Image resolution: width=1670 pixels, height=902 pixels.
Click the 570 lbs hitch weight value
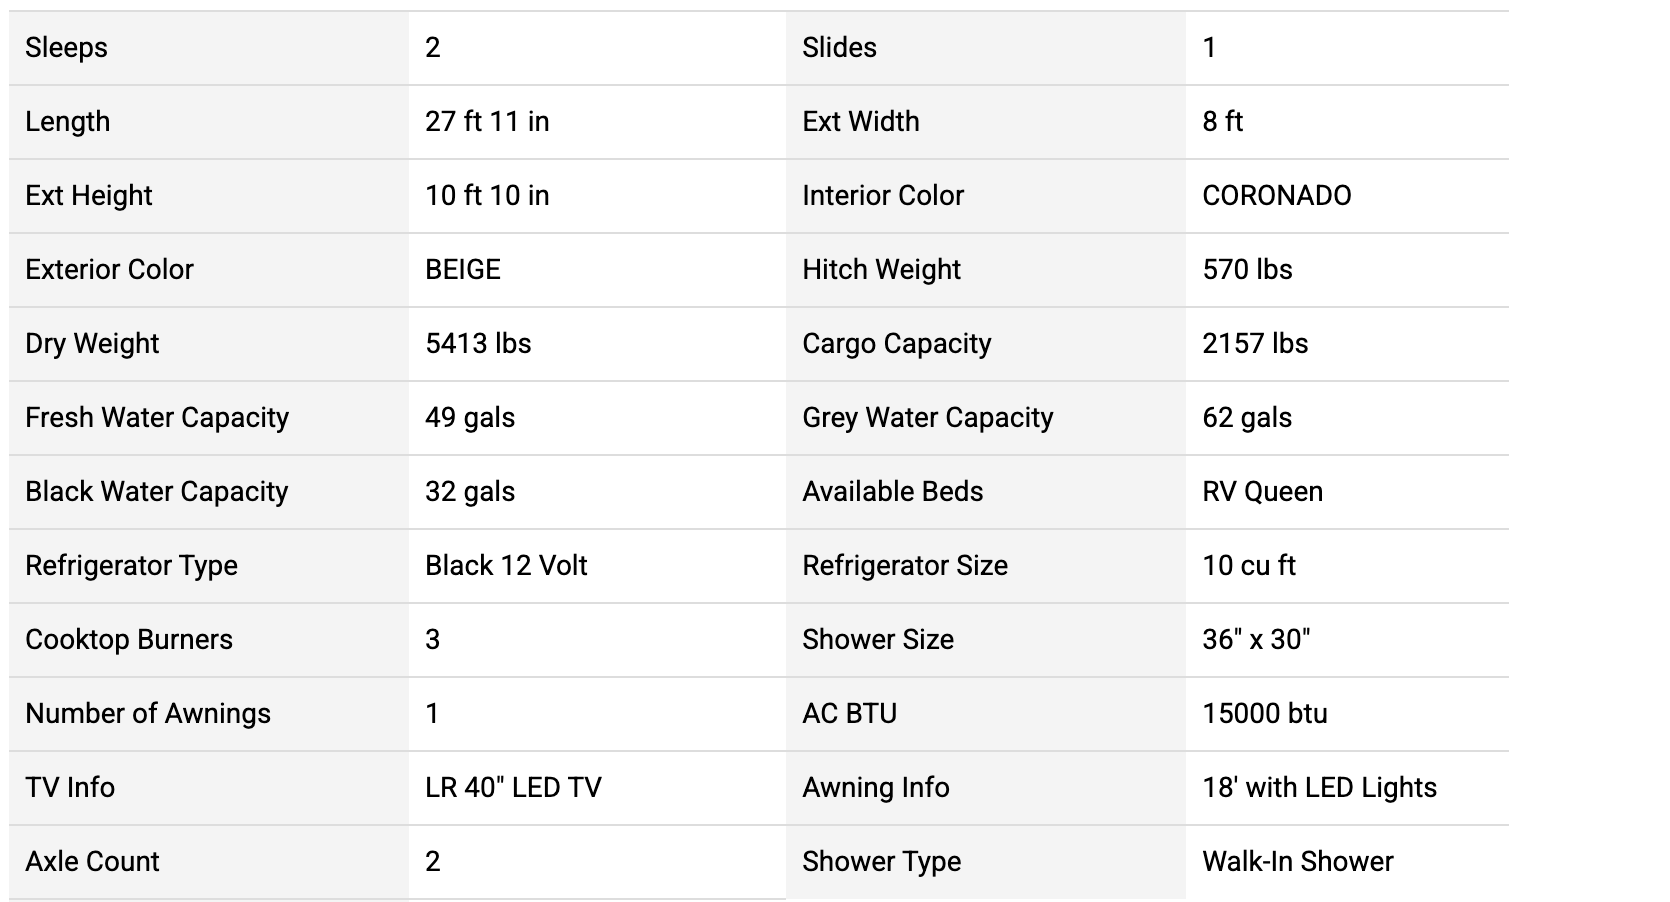1247,270
